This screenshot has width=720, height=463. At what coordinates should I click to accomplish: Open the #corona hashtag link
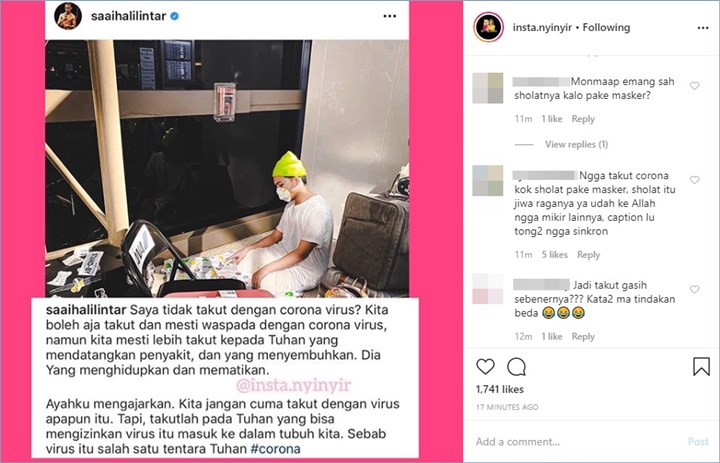click(276, 448)
